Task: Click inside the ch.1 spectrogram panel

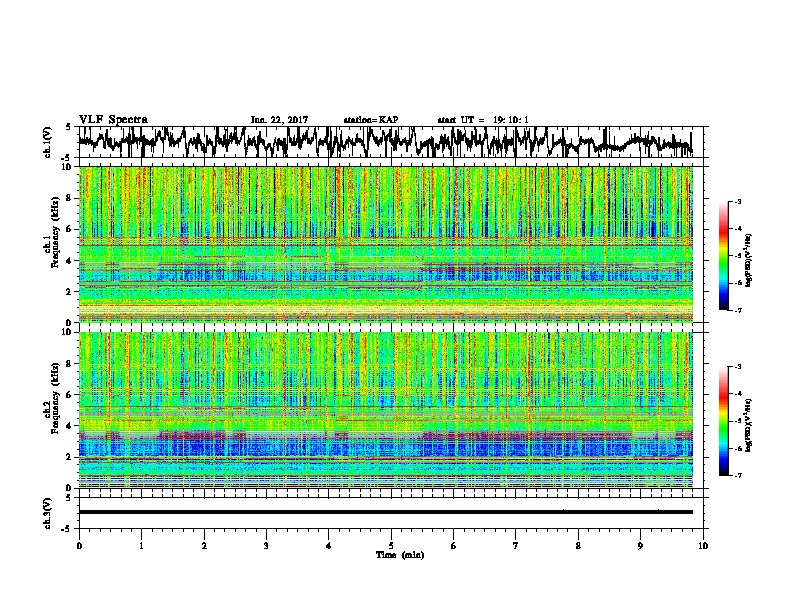Action: 385,244
